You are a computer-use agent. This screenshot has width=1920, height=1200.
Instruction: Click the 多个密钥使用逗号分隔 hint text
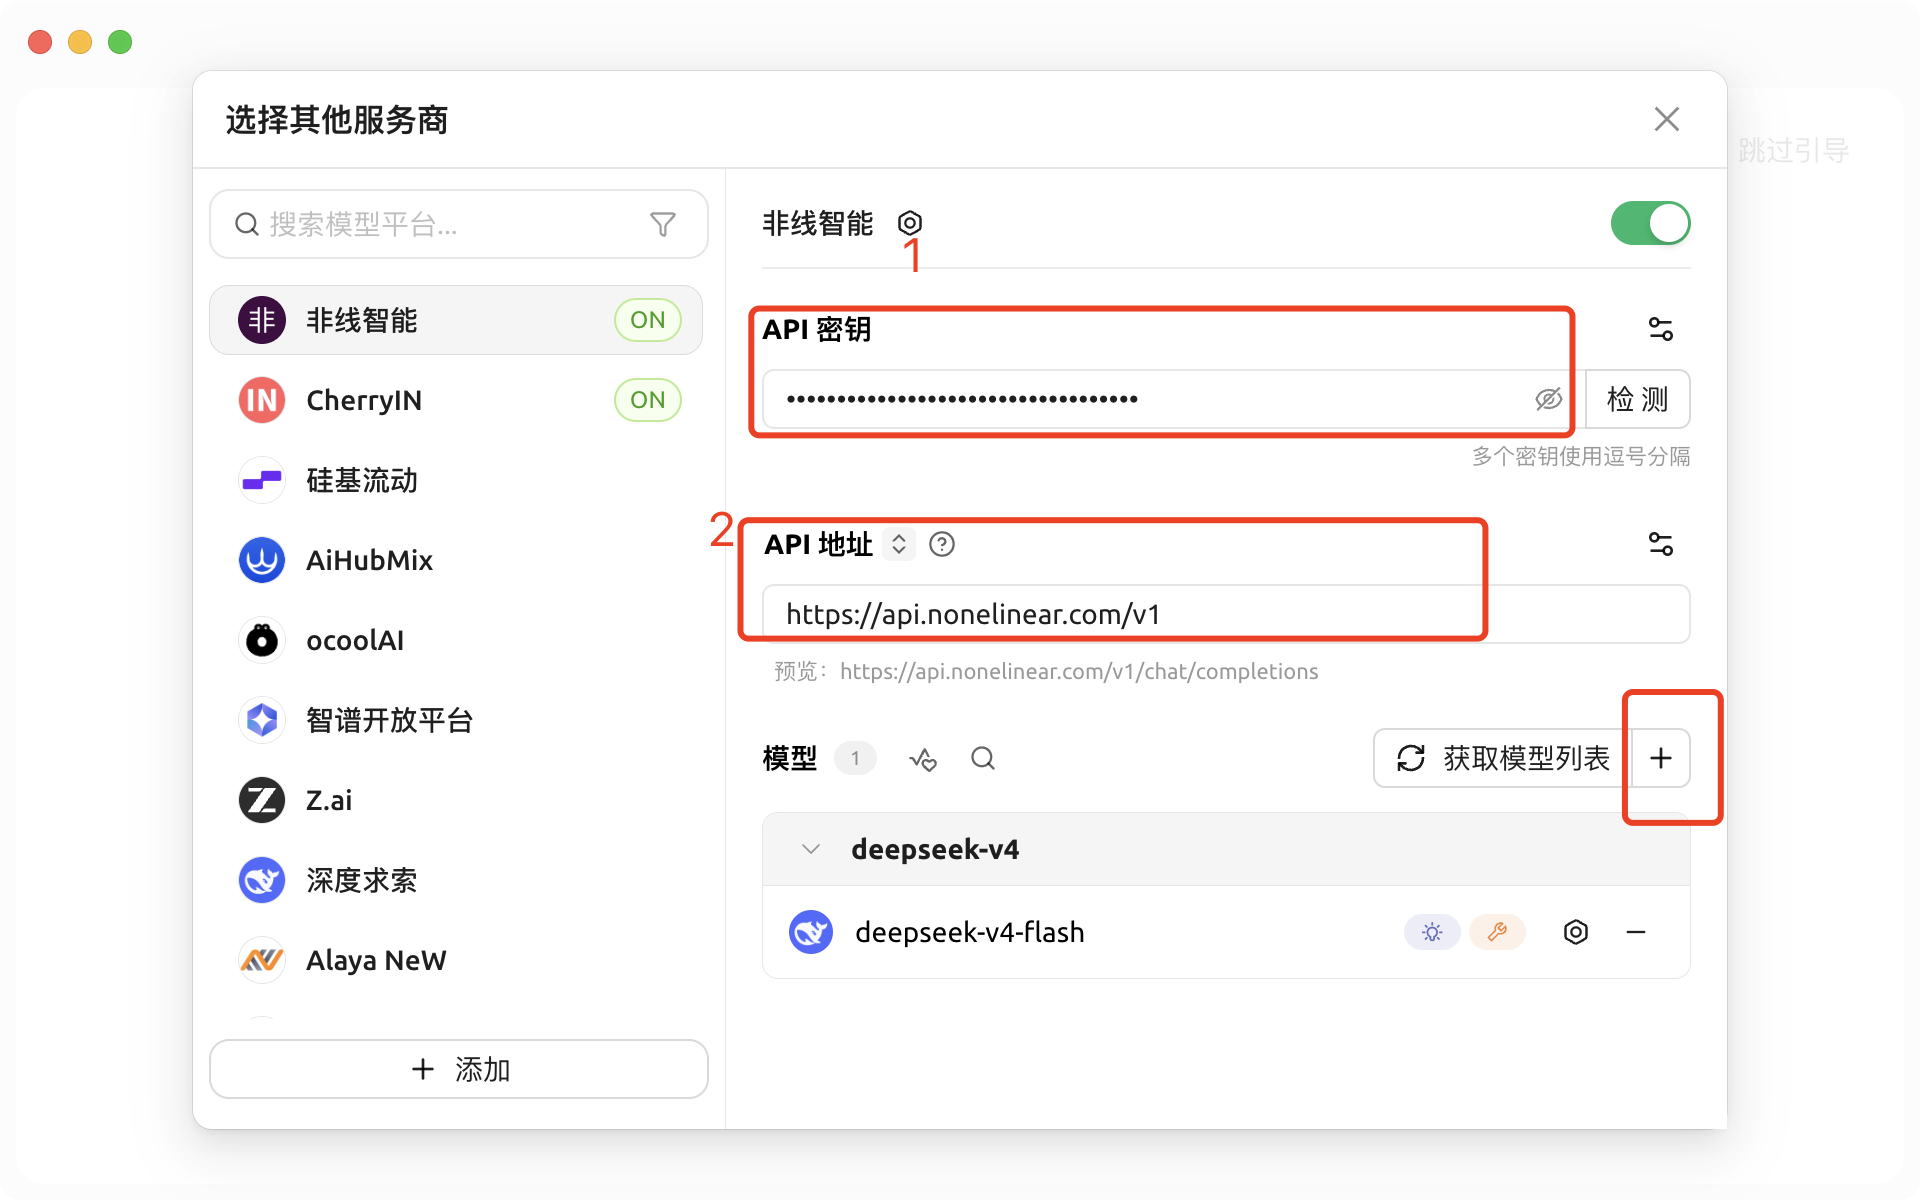[1581, 457]
